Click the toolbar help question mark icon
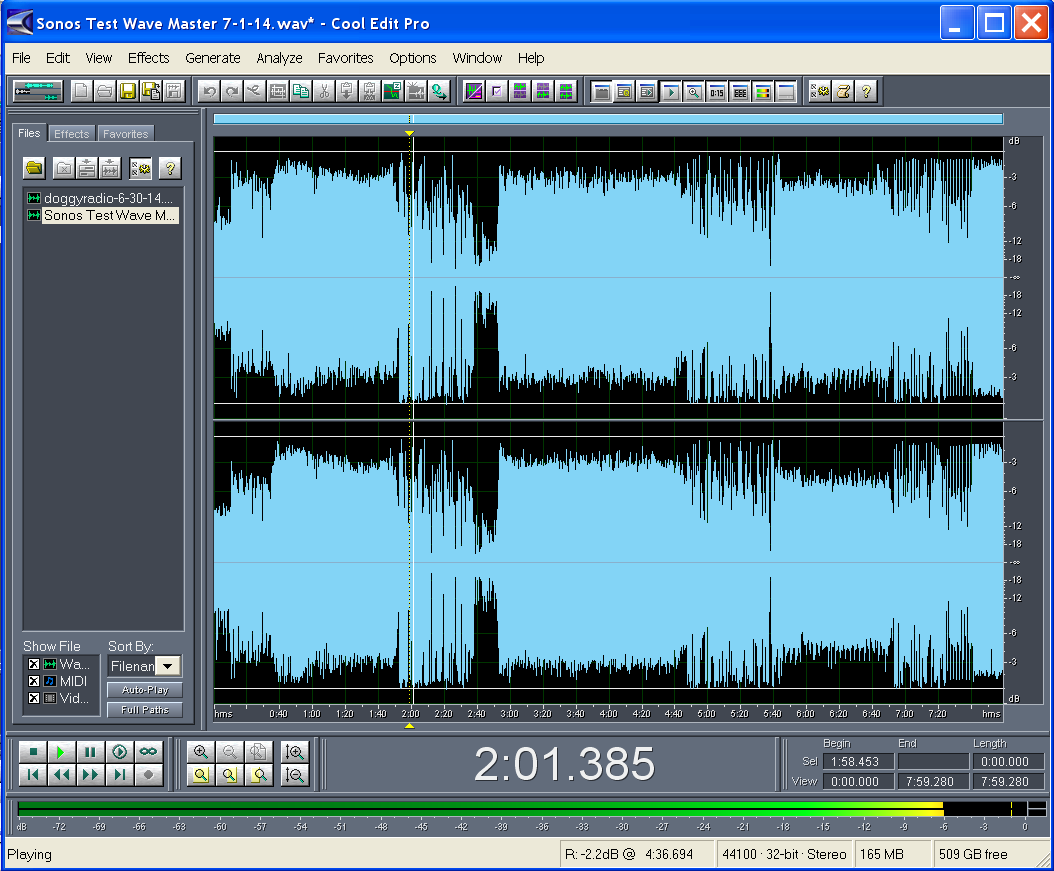The height and width of the screenshot is (871, 1054). [x=866, y=91]
